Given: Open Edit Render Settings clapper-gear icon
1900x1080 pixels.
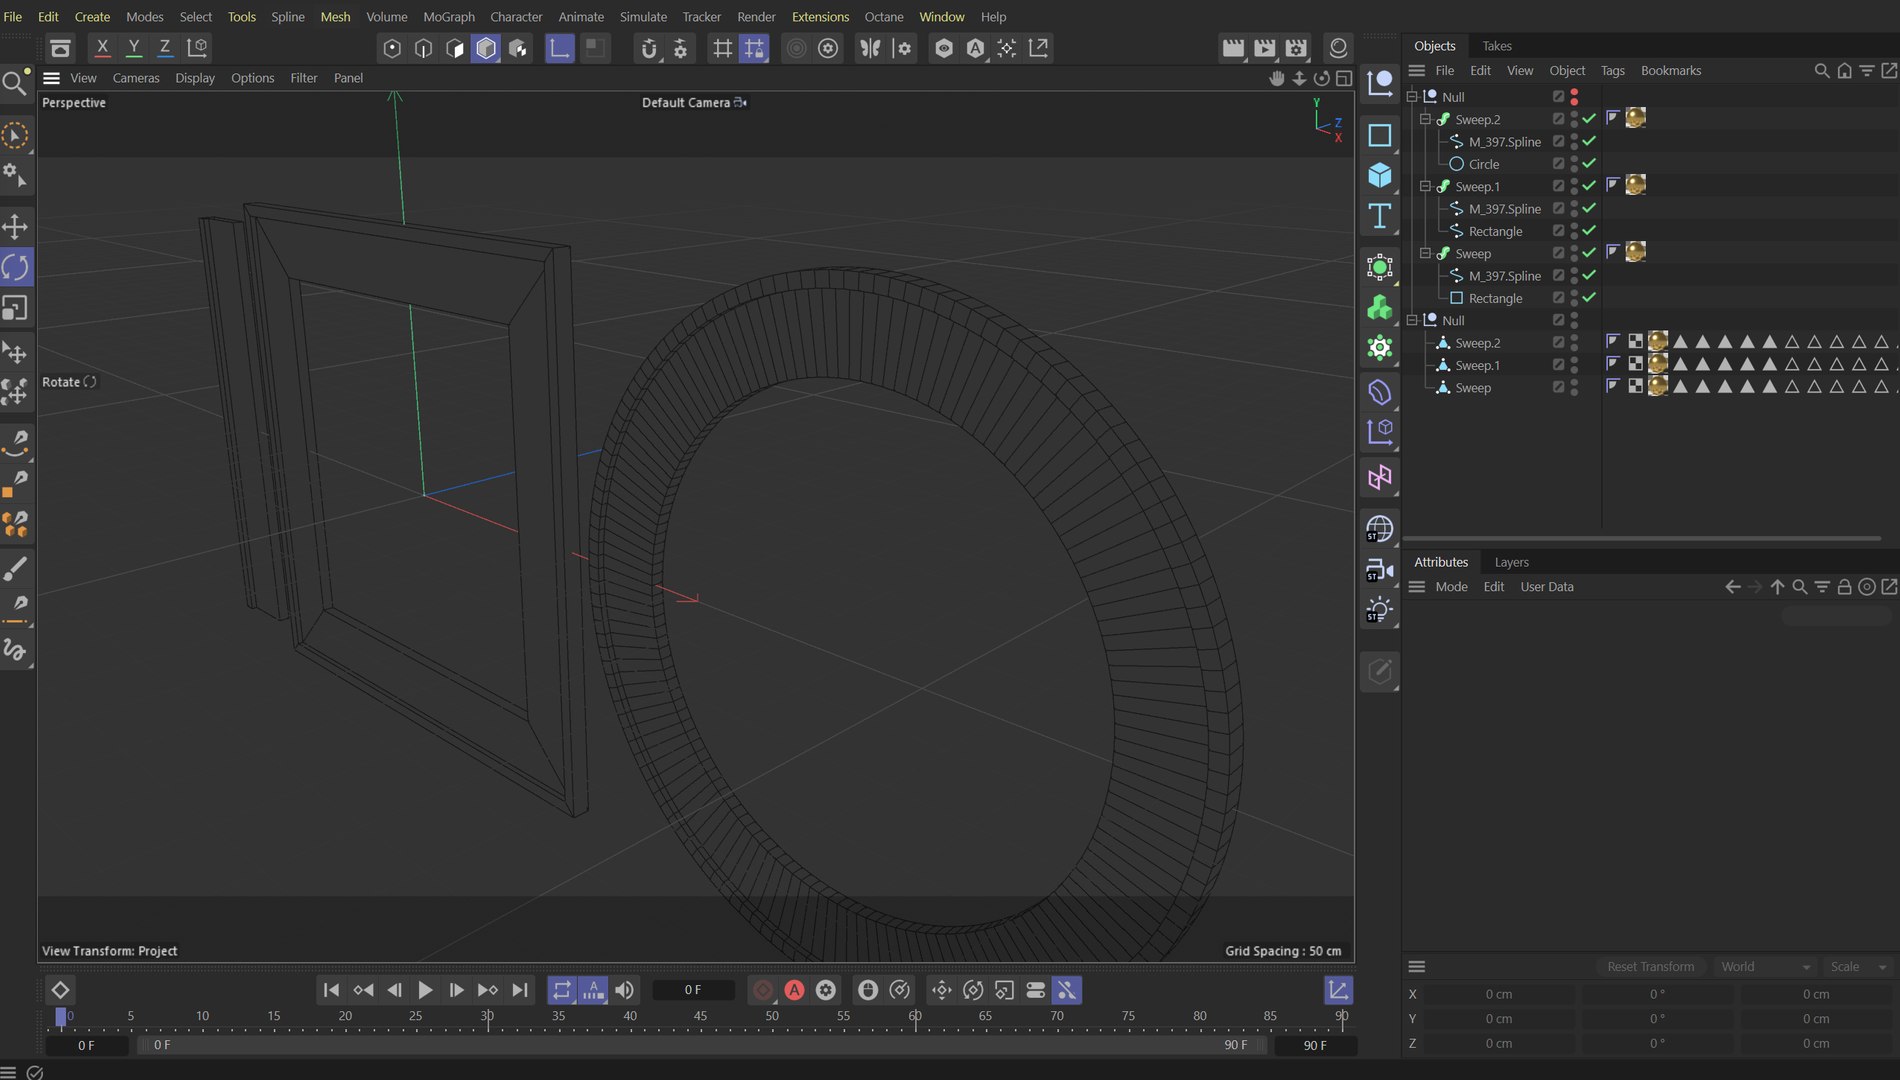Looking at the screenshot, I should [x=1297, y=48].
